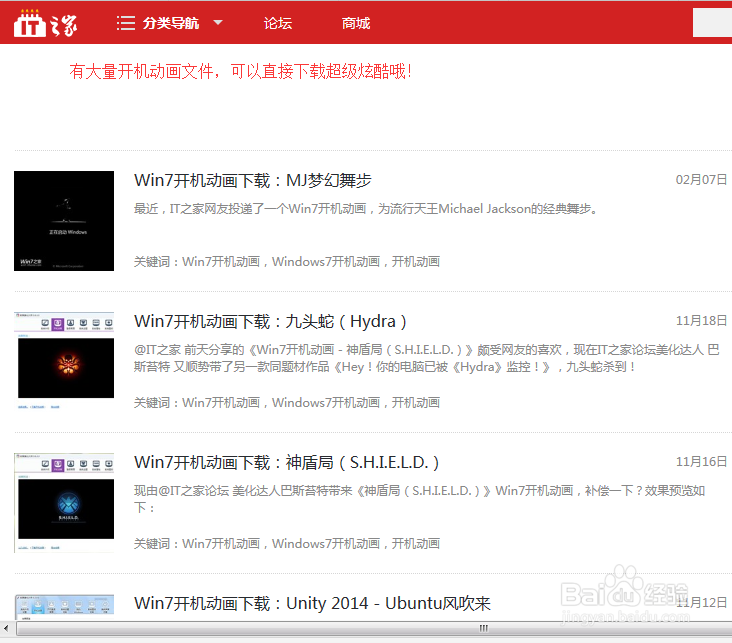Open the 分类导航 hamburger menu icon
Screen dimensions: 732x643
(x=126, y=23)
